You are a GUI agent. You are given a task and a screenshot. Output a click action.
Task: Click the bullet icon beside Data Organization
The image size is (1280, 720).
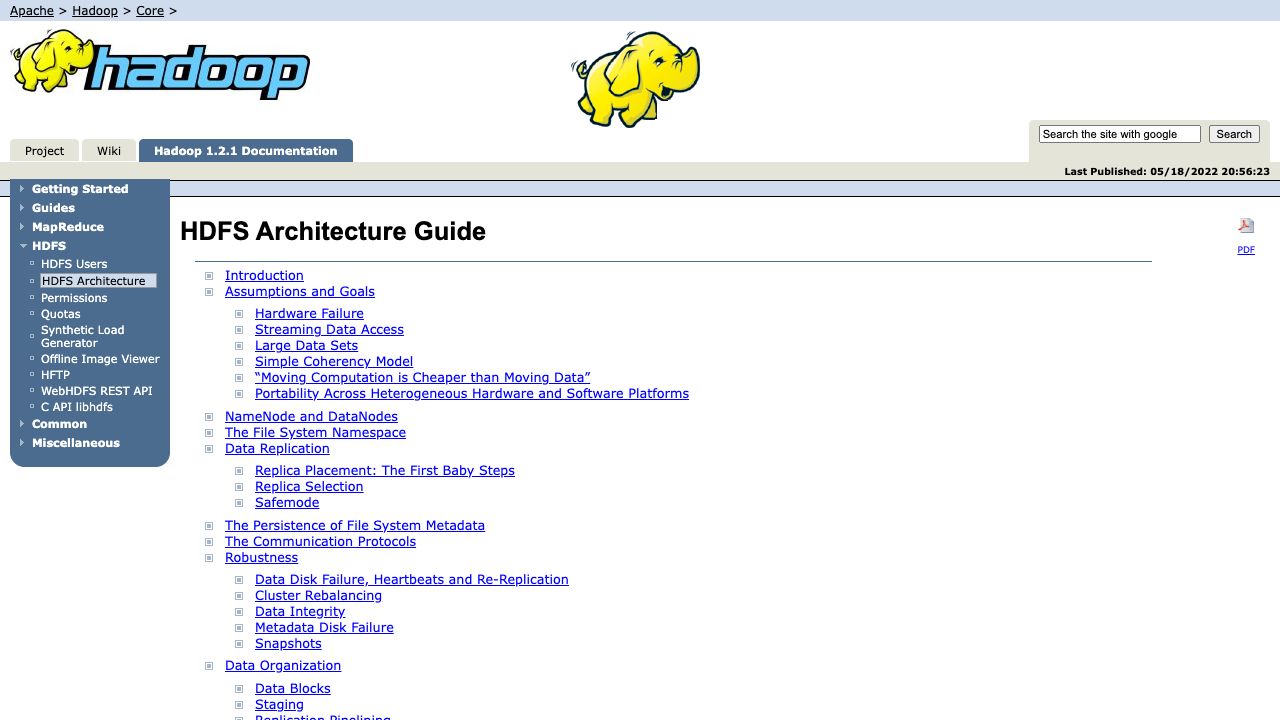209,666
